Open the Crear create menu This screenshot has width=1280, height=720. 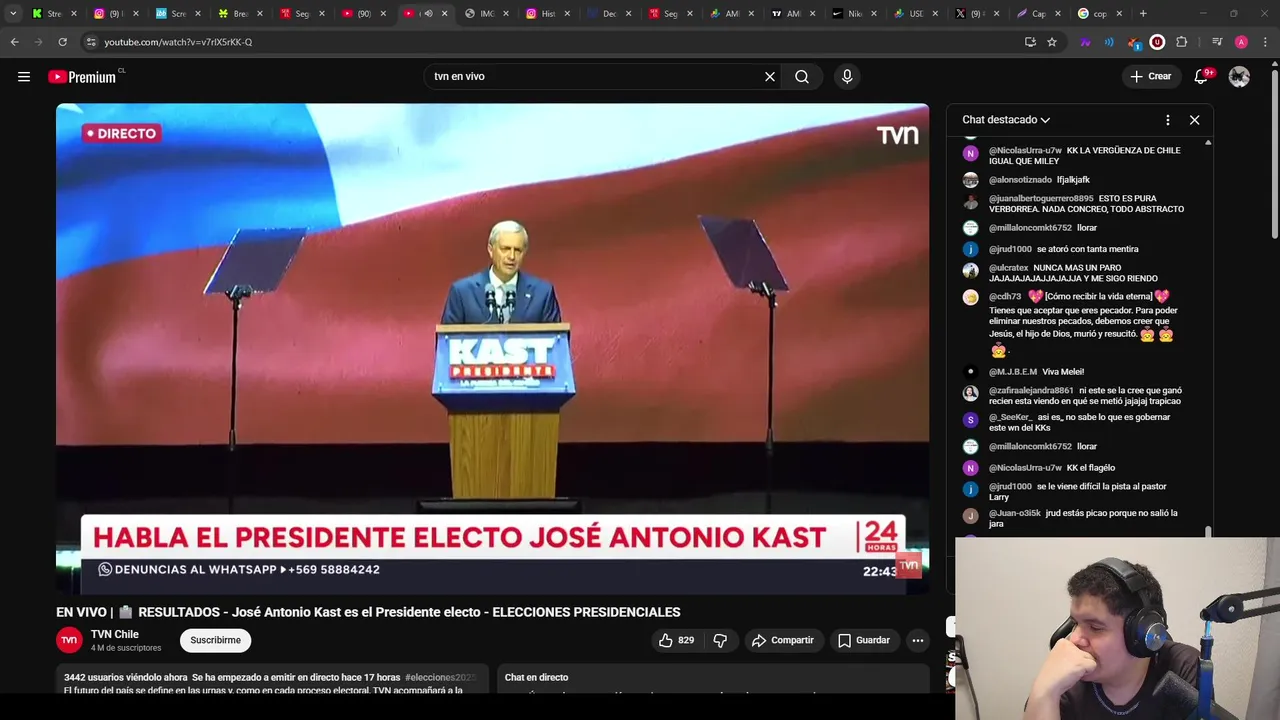(1150, 77)
